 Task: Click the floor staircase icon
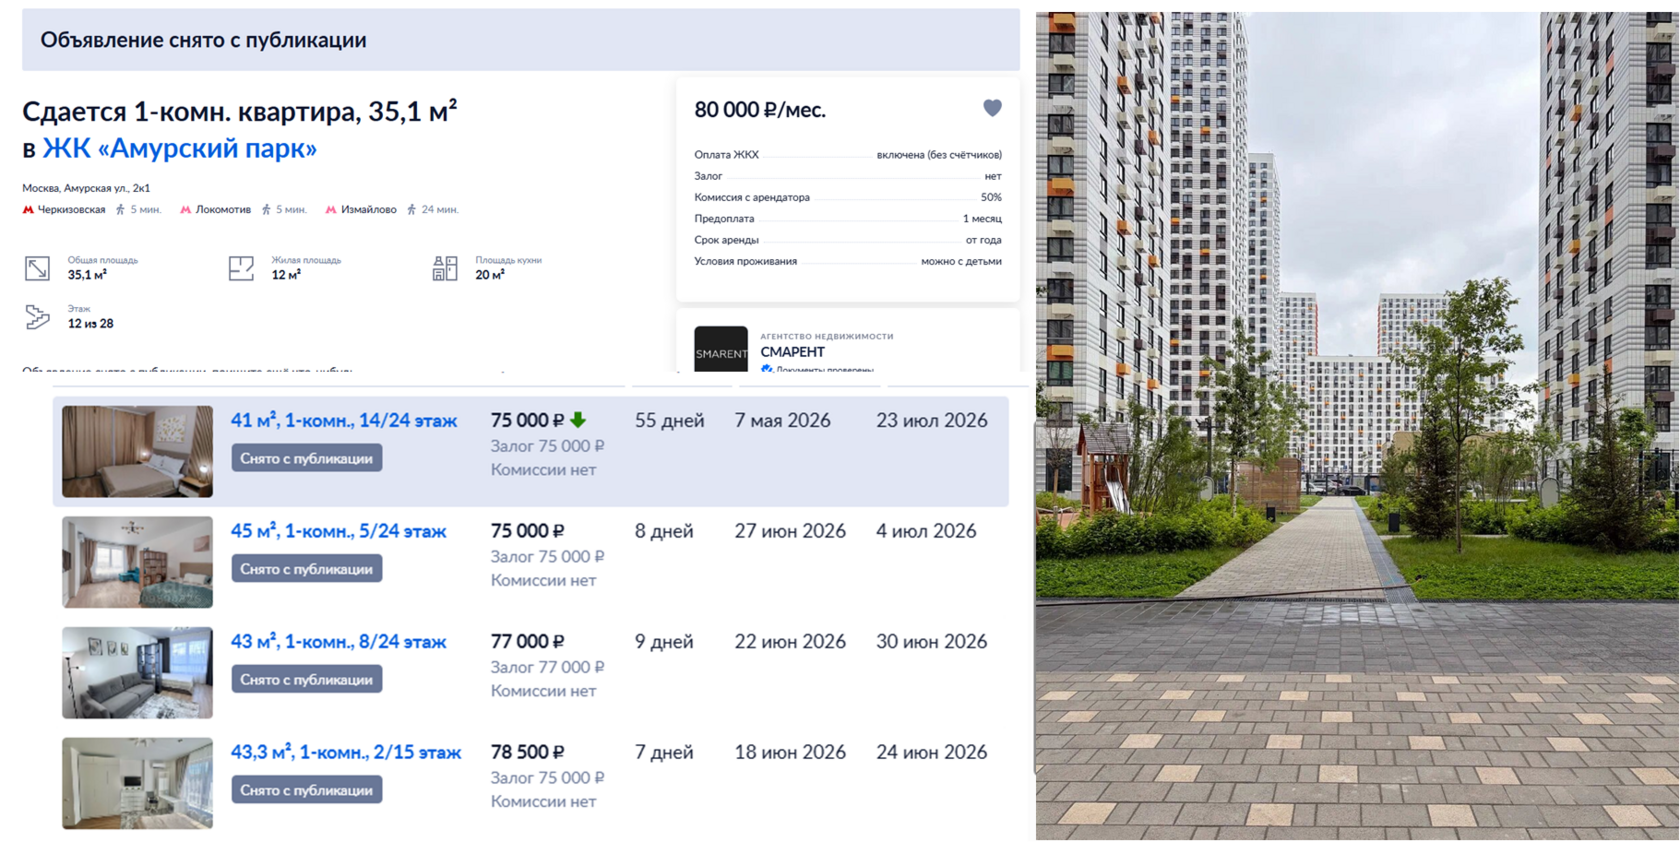click(37, 317)
